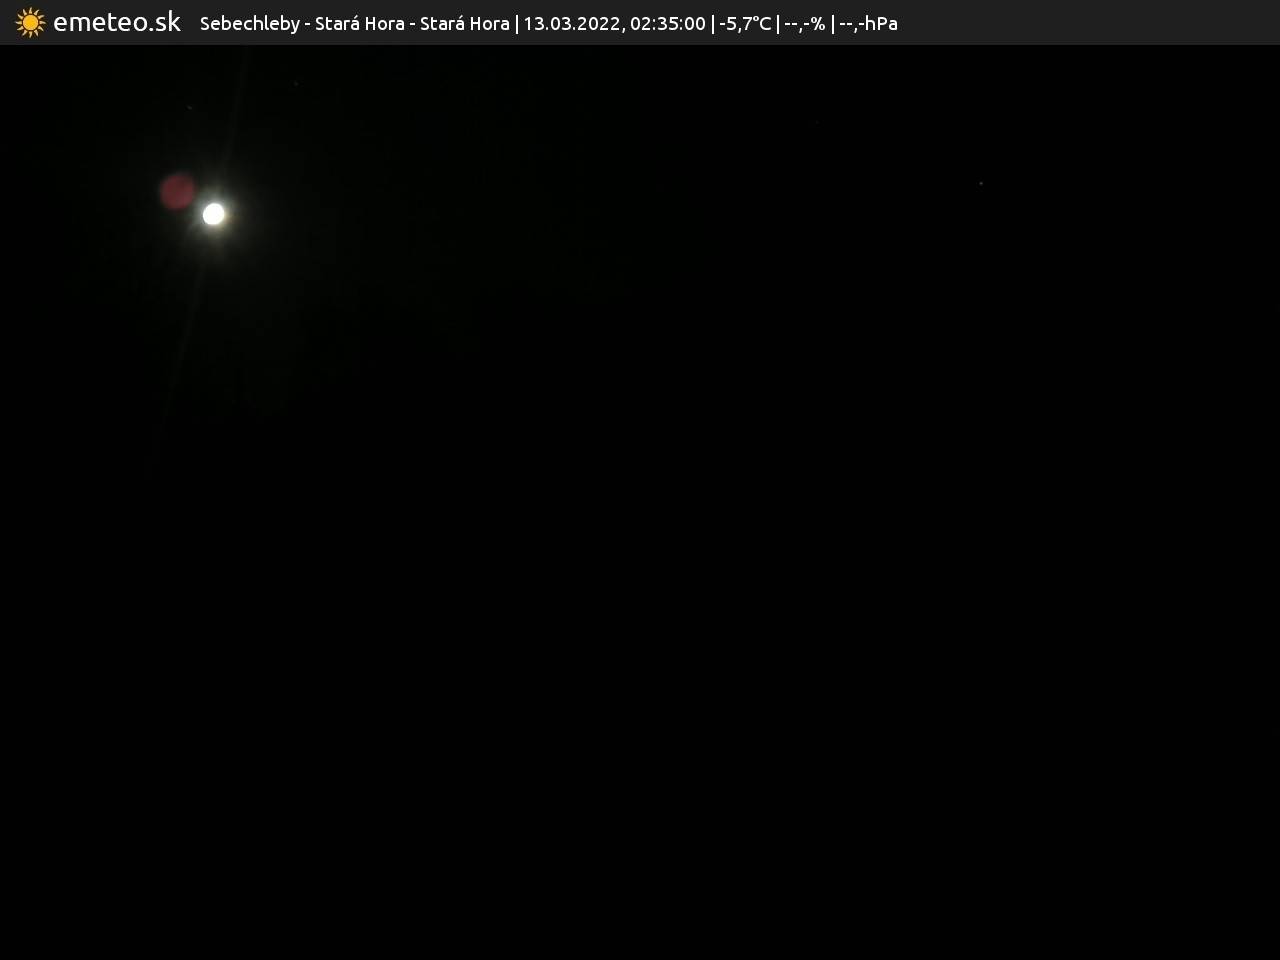
Task: Click the bright white moon
Action: point(214,214)
